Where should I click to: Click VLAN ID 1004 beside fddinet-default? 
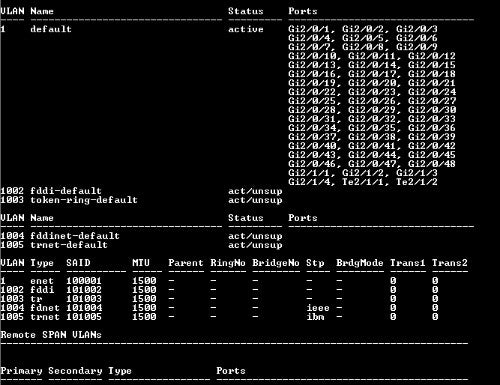coord(12,236)
